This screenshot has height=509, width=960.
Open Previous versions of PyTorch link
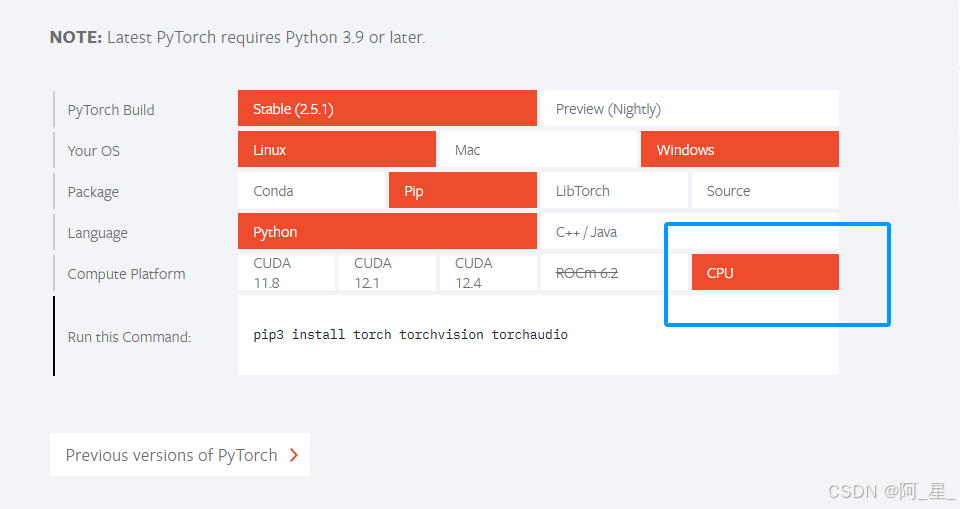[180, 454]
